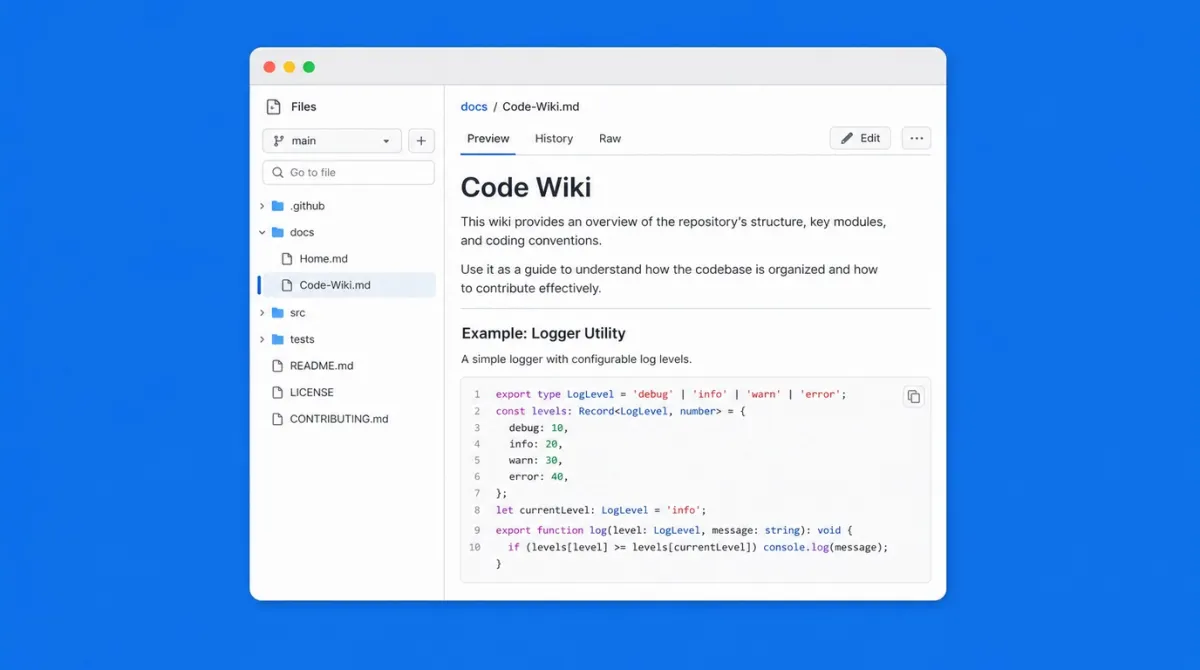Screen dimensions: 1200x670
Task: Expand the tests folder chevron
Action: 262,339
